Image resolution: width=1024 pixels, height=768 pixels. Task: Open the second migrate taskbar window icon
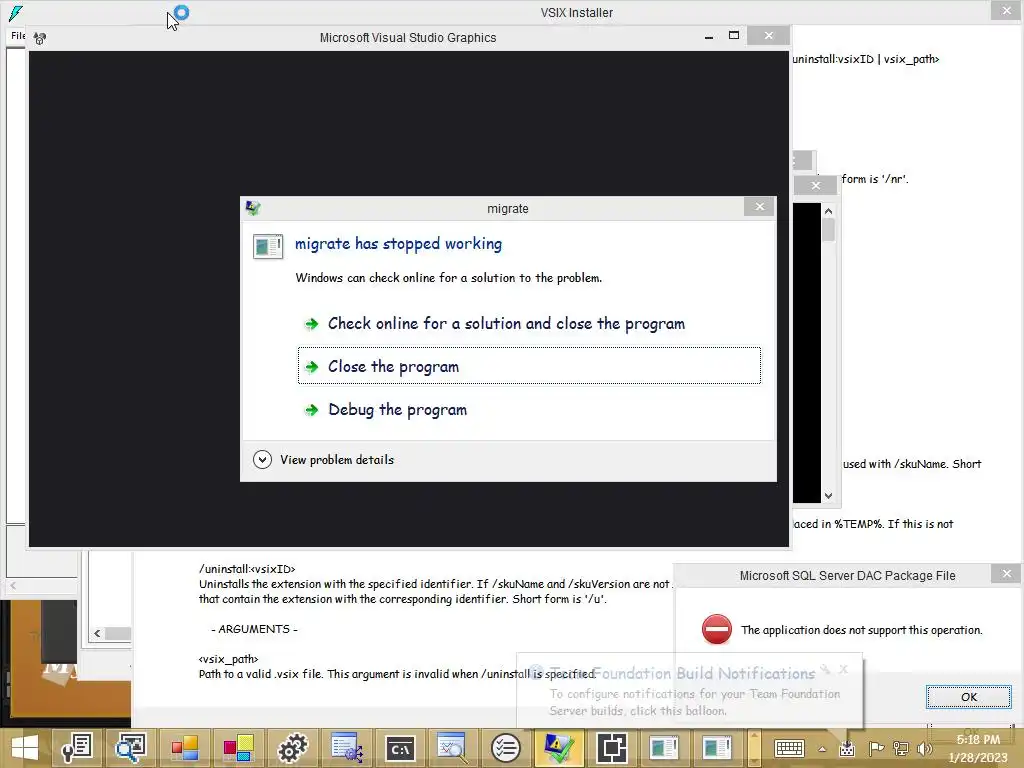[x=716, y=748]
